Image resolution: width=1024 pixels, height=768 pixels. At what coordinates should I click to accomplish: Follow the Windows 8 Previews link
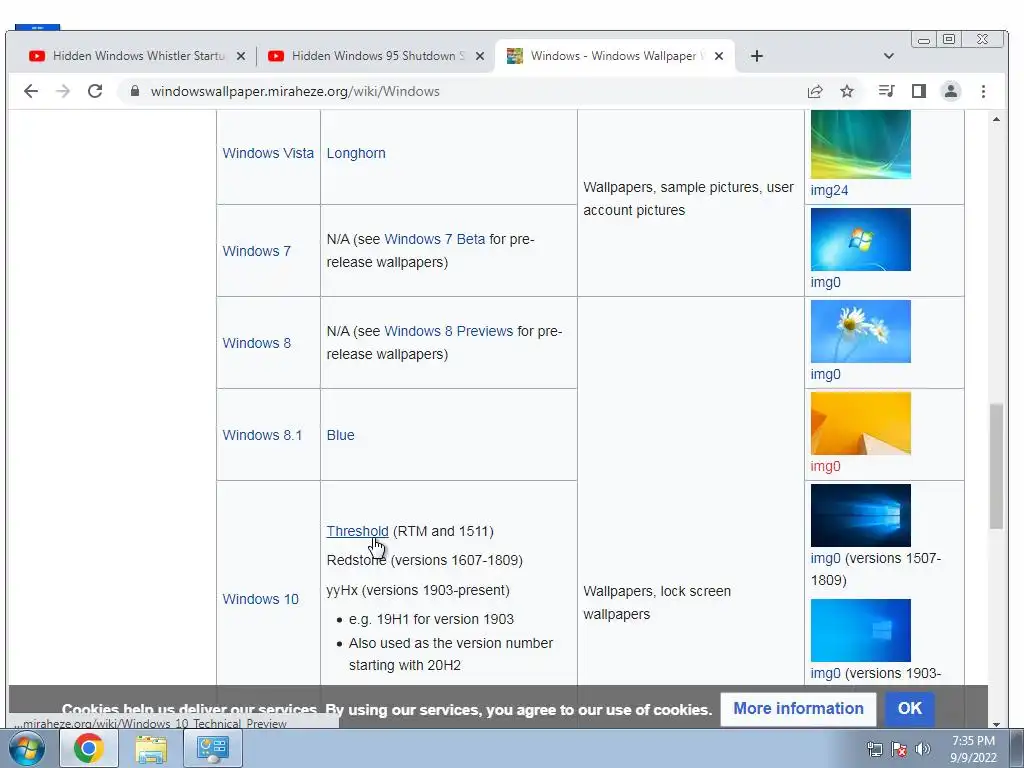tap(449, 331)
